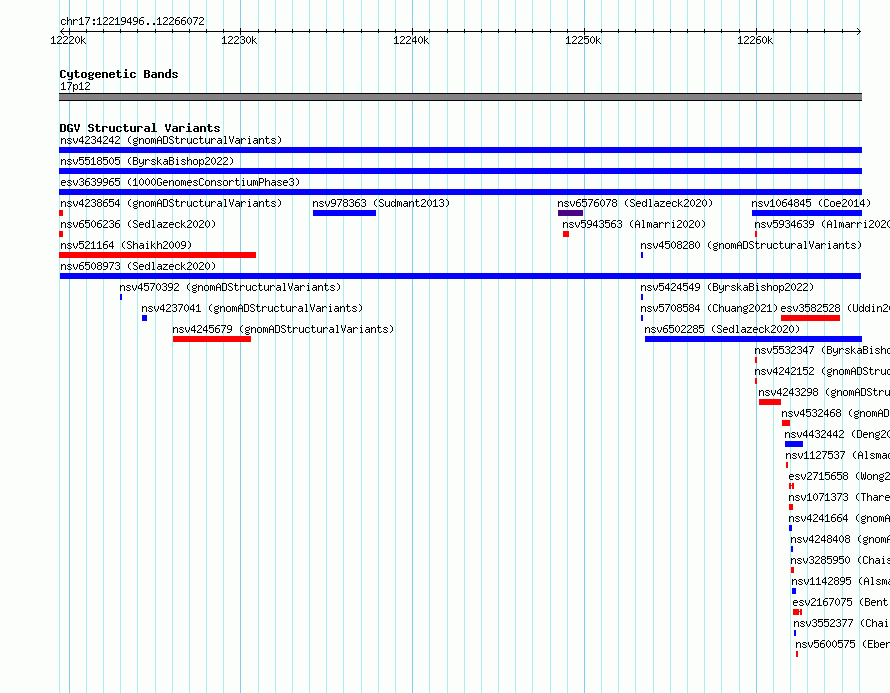Click the DGV Structural Variants track title
Screen dimensions: 890x693
pyautogui.click(x=140, y=128)
